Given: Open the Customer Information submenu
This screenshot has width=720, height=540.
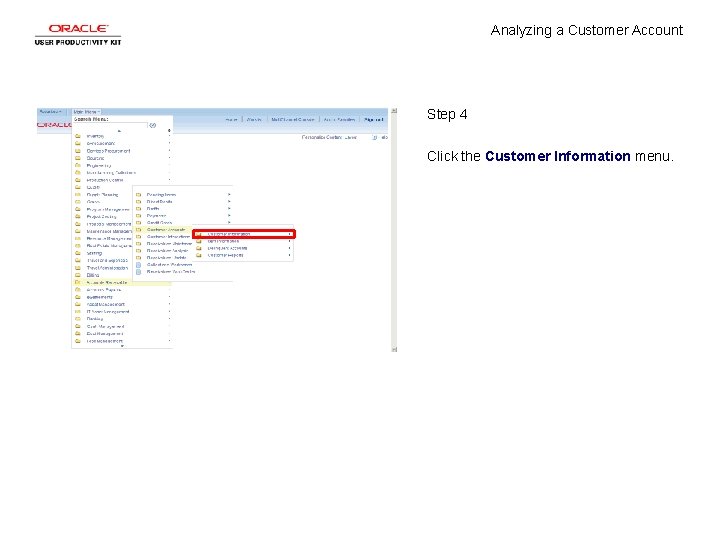Looking at the screenshot, I should pyautogui.click(x=244, y=234).
